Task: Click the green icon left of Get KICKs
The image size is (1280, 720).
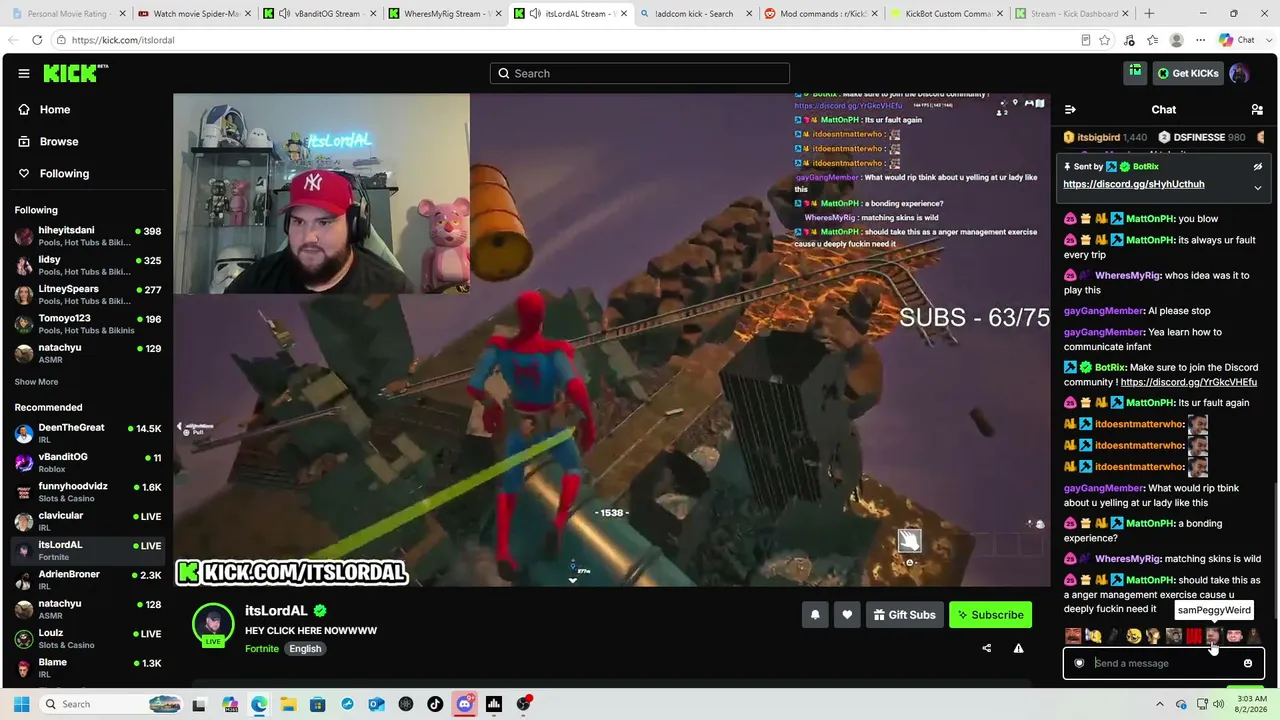Action: 1135,73
